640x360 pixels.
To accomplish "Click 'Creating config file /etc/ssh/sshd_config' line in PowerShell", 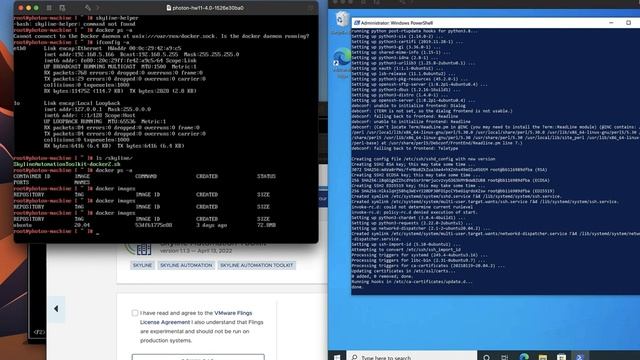I will (x=423, y=159).
